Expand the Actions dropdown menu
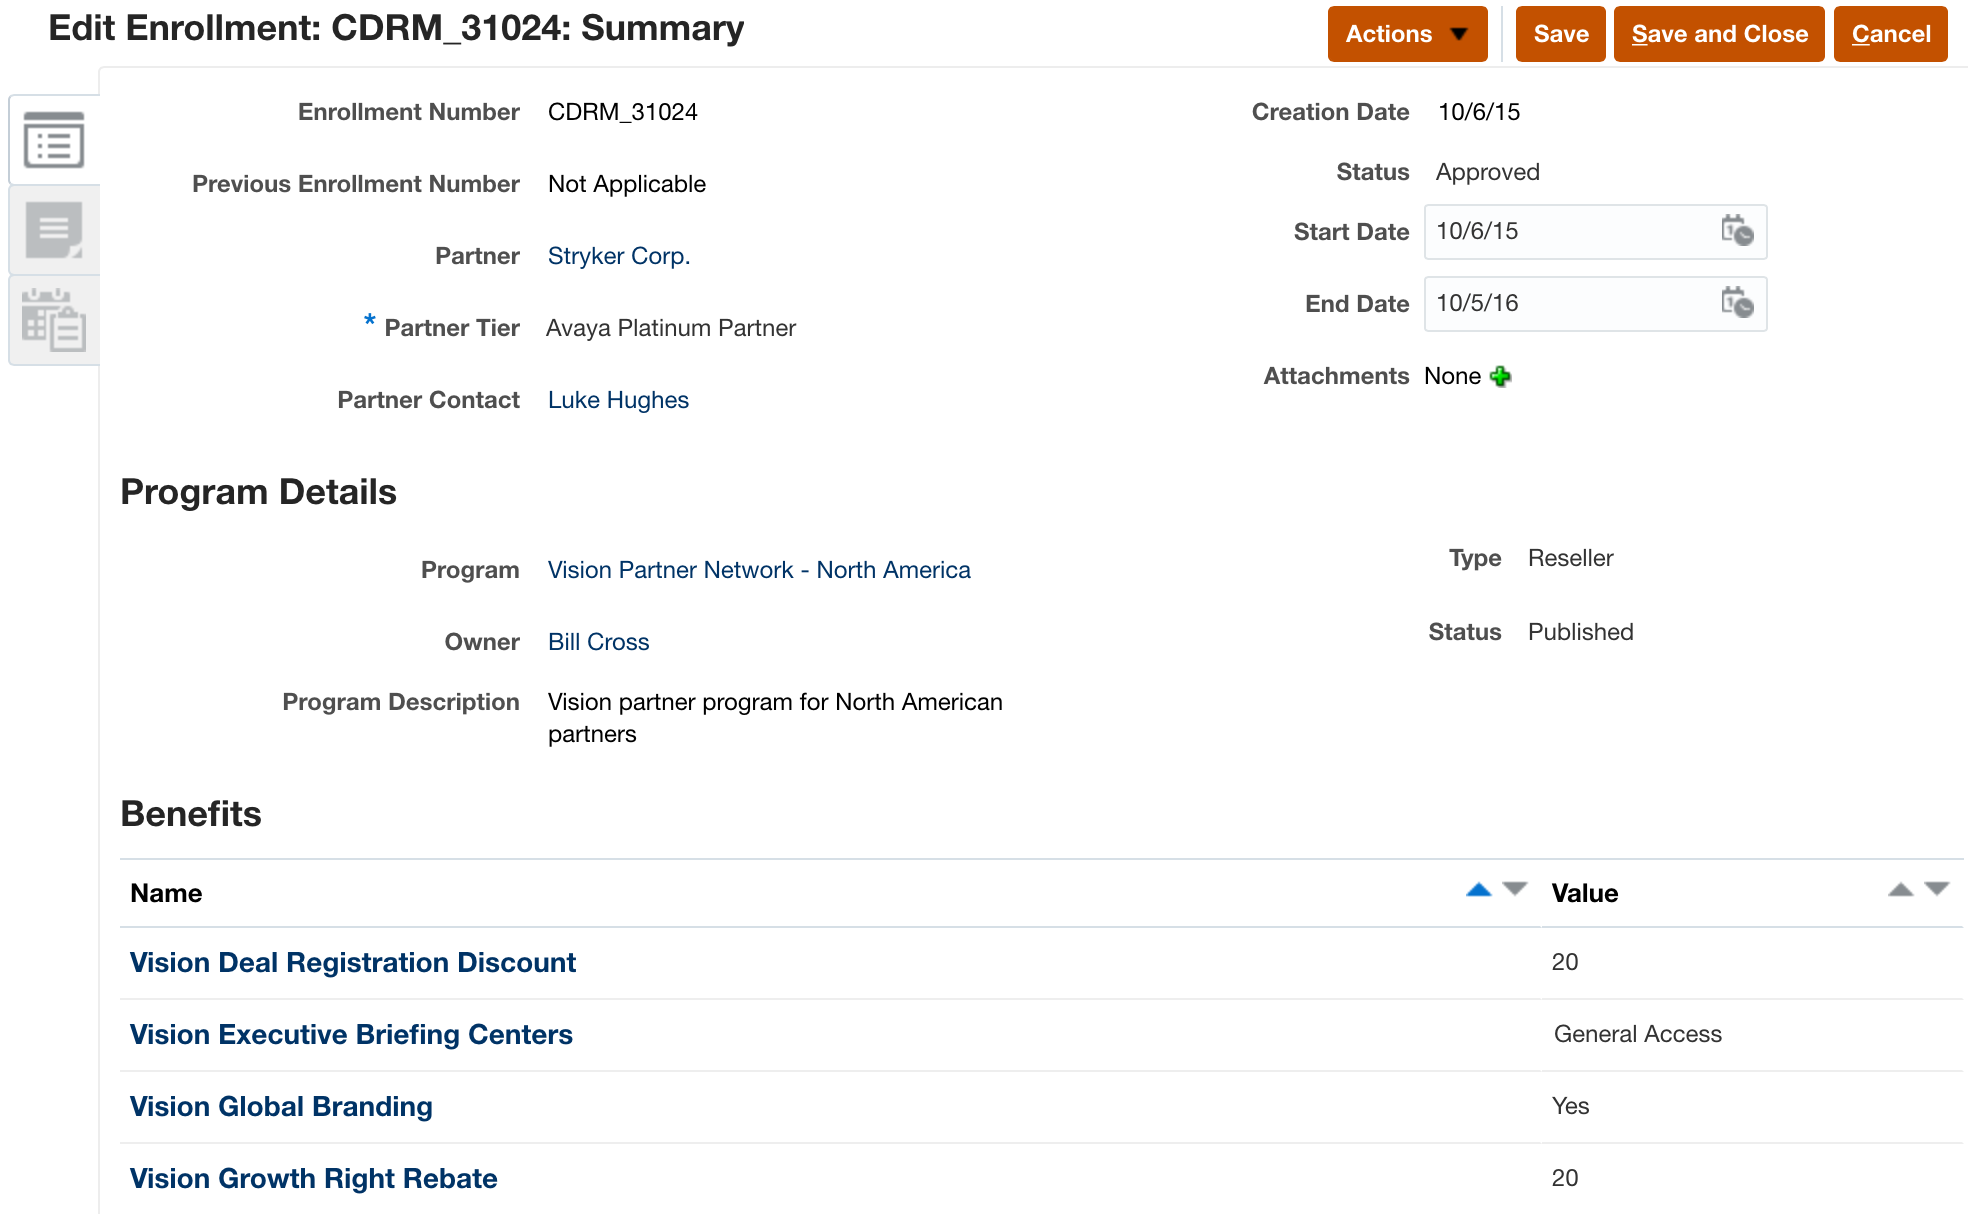The image size is (1968, 1214). coord(1406,34)
